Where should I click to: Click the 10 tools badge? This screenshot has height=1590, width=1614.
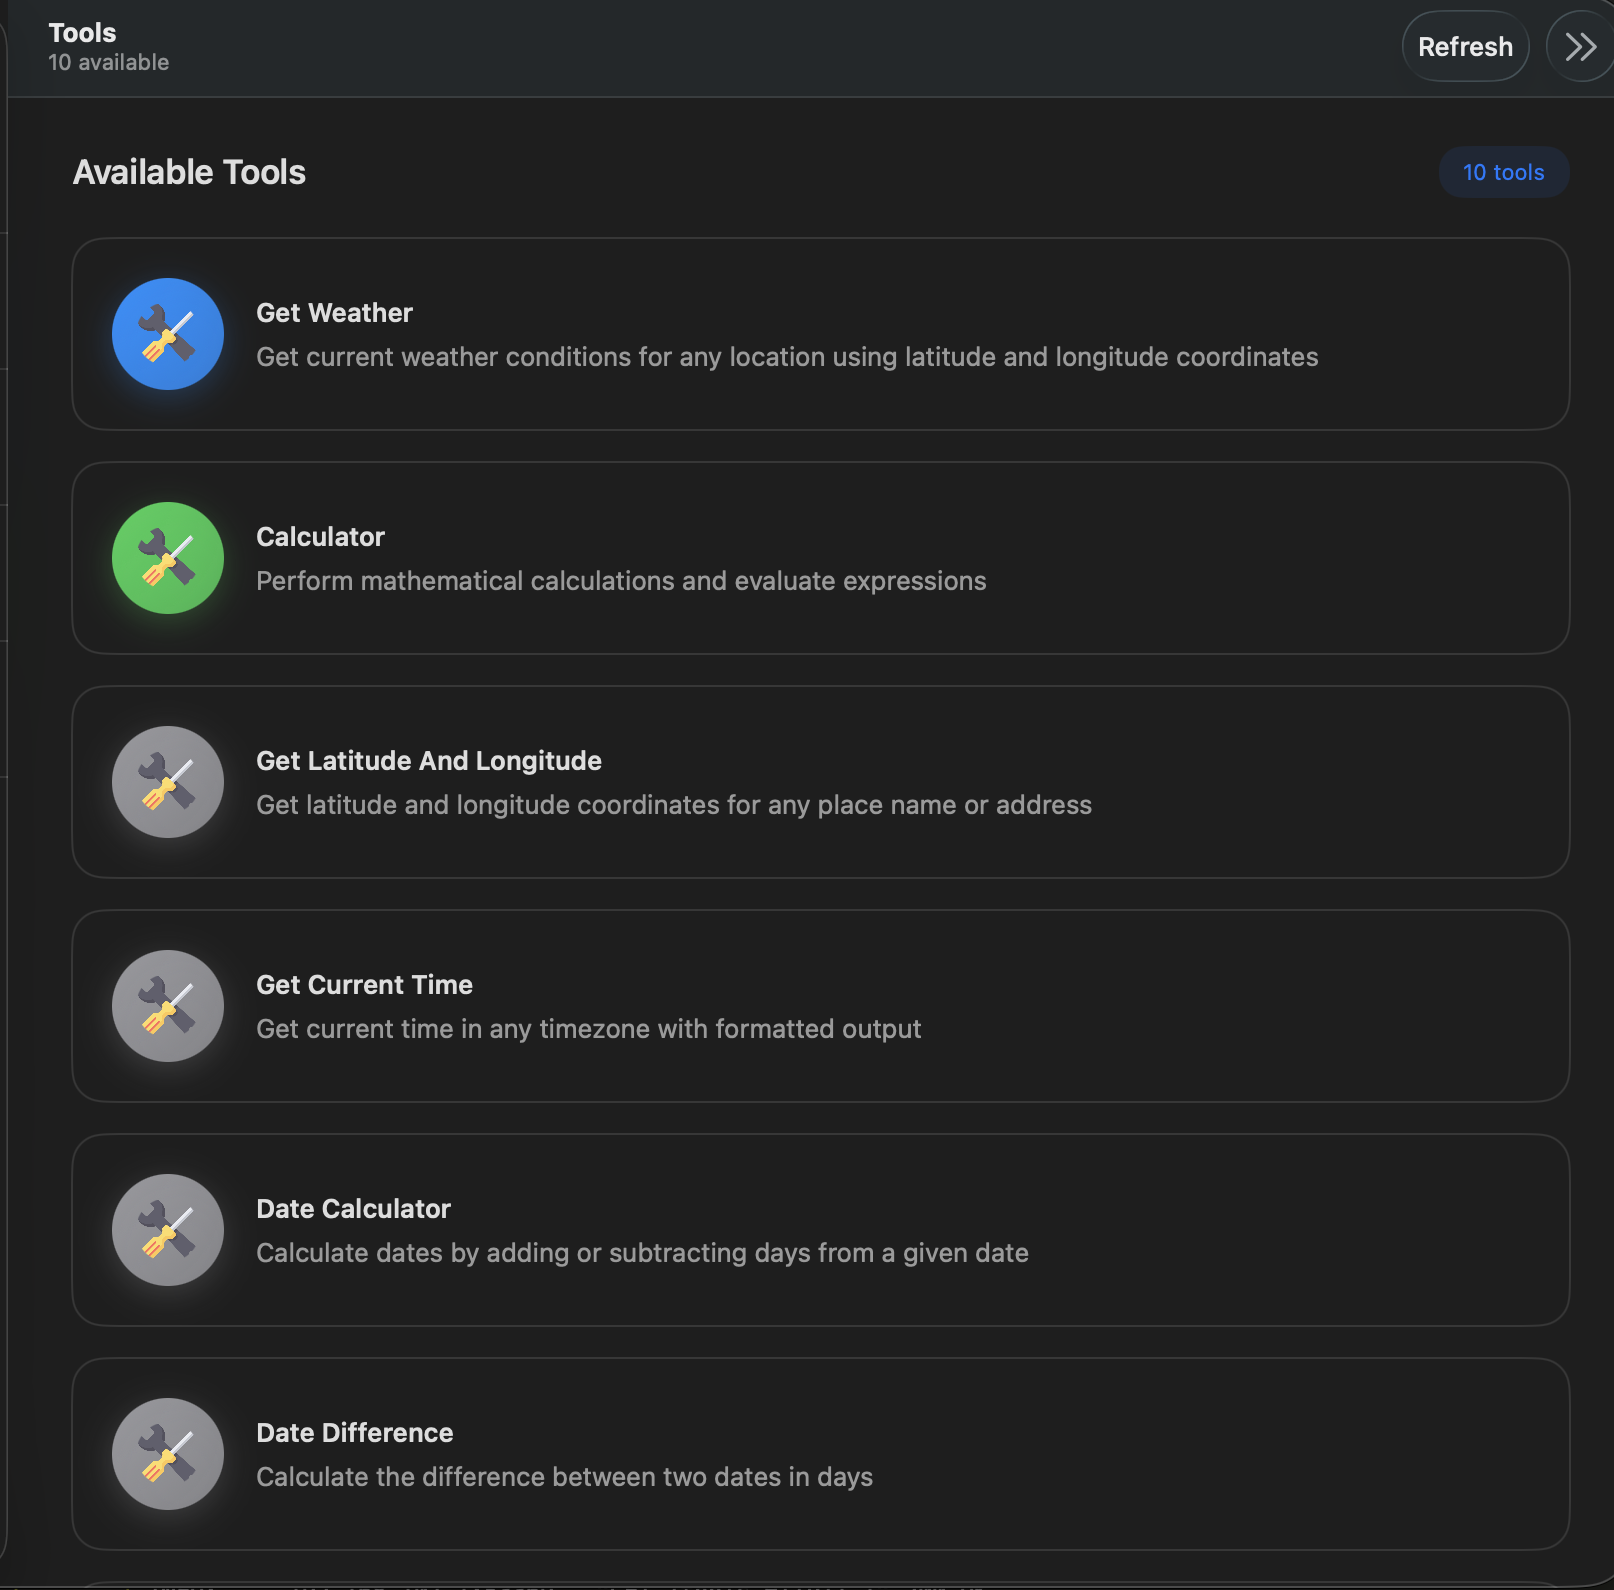pyautogui.click(x=1503, y=172)
